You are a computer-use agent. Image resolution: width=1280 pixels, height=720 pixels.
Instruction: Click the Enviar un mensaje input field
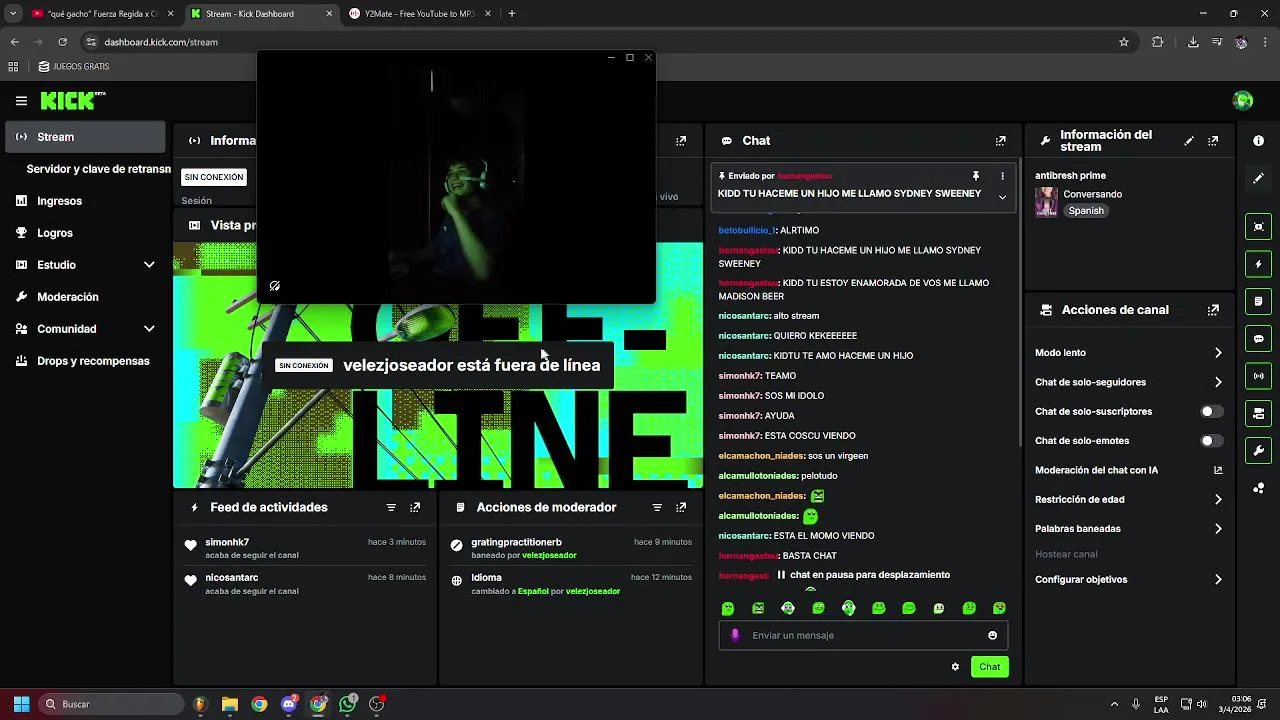click(863, 635)
